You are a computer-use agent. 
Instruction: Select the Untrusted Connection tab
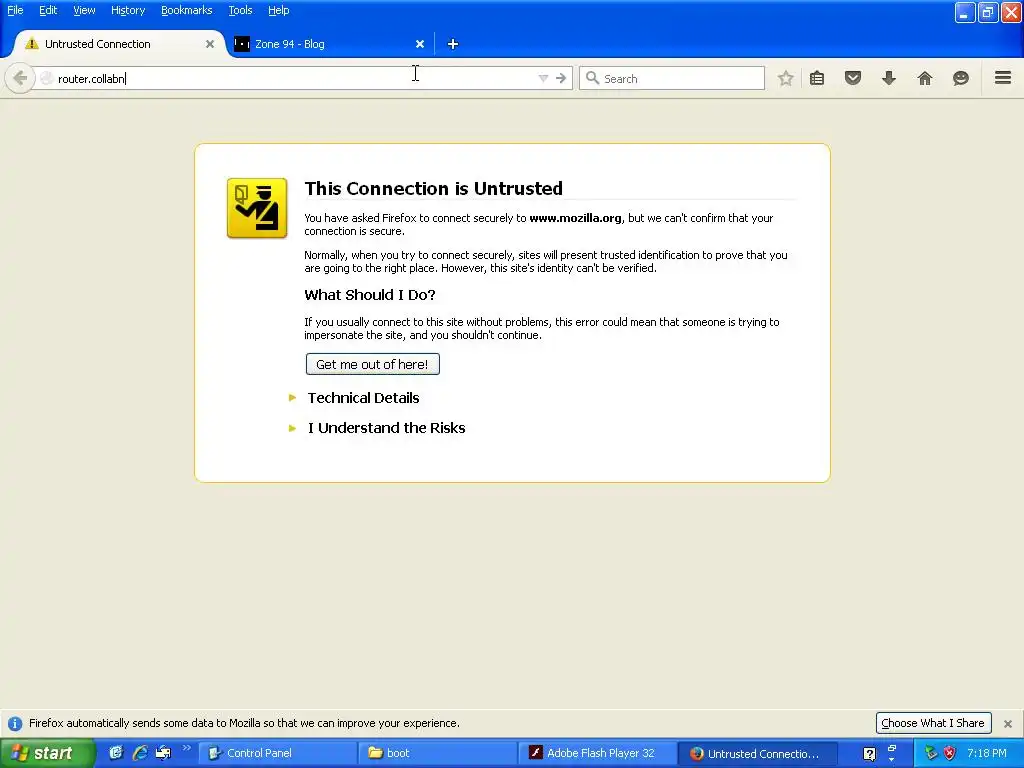120,44
